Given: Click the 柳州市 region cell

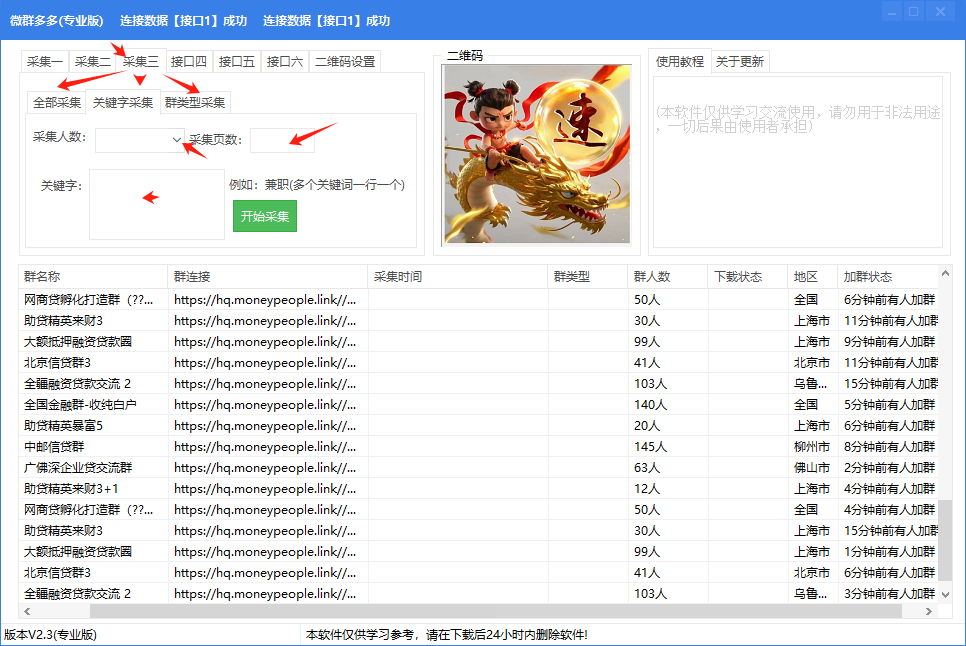Looking at the screenshot, I should [812, 446].
